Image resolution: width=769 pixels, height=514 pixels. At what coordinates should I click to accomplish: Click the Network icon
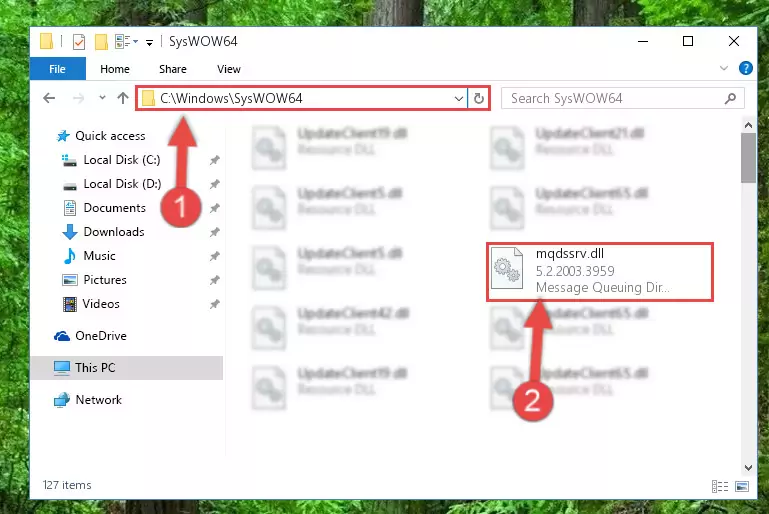62,400
